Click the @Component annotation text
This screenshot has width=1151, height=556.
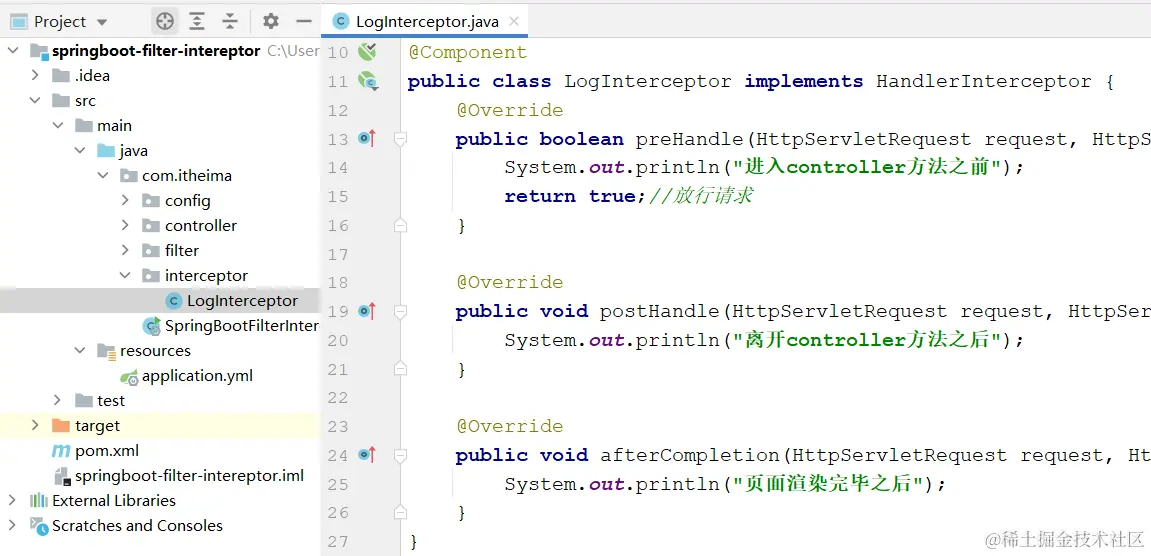click(468, 52)
